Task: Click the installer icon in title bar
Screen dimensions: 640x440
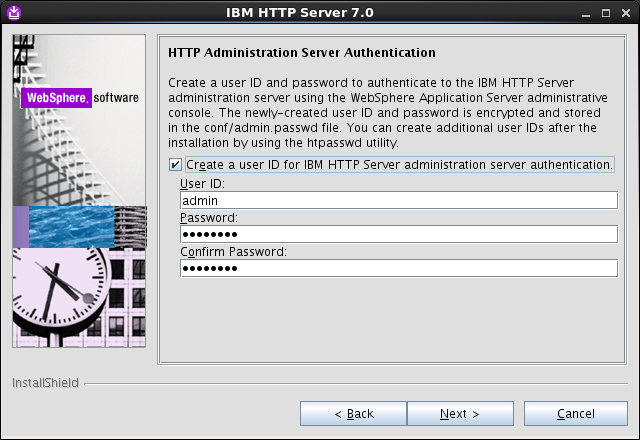Action: 14,13
